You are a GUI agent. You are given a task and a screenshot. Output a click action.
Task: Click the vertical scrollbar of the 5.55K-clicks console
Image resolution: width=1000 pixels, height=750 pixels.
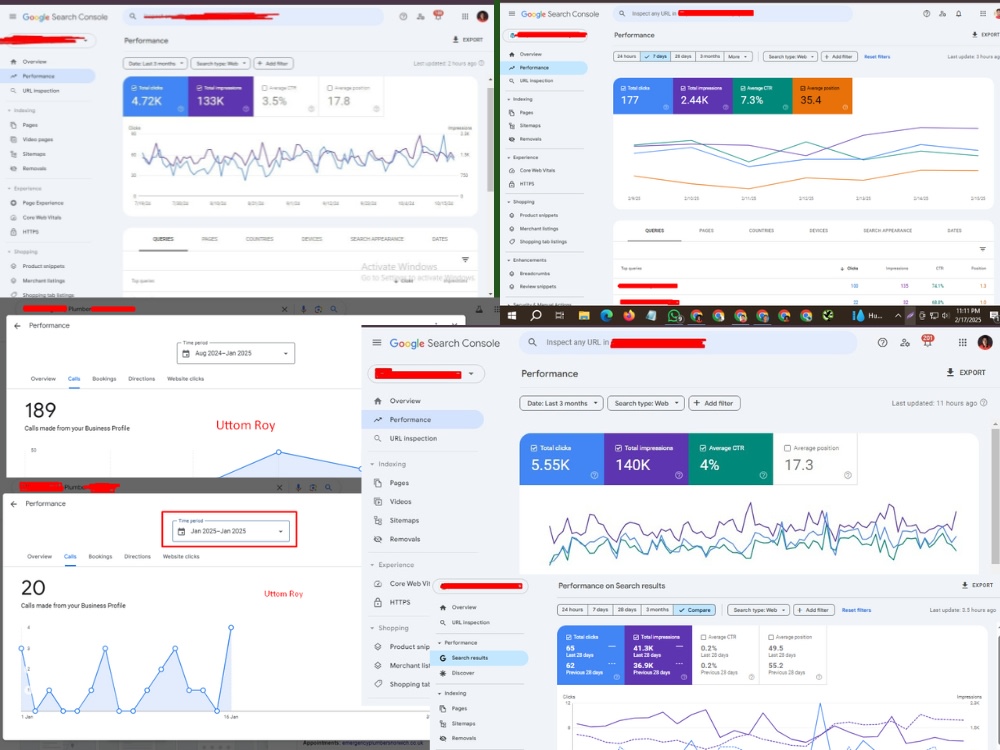[995, 496]
